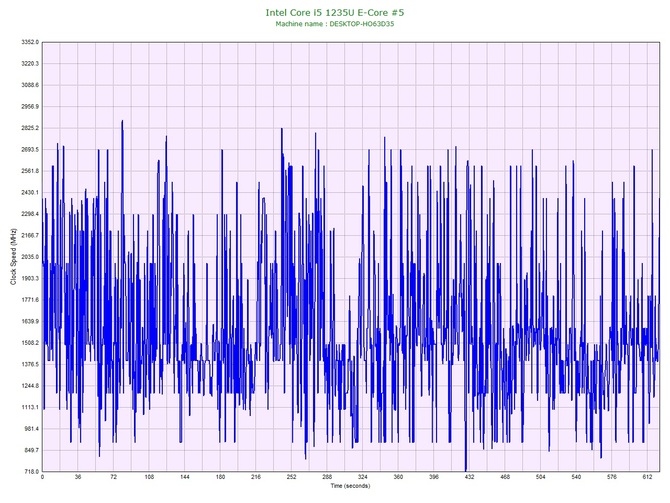670x503 pixels.
Task: Click the 2298.4 y-axis value
Action: (30, 214)
